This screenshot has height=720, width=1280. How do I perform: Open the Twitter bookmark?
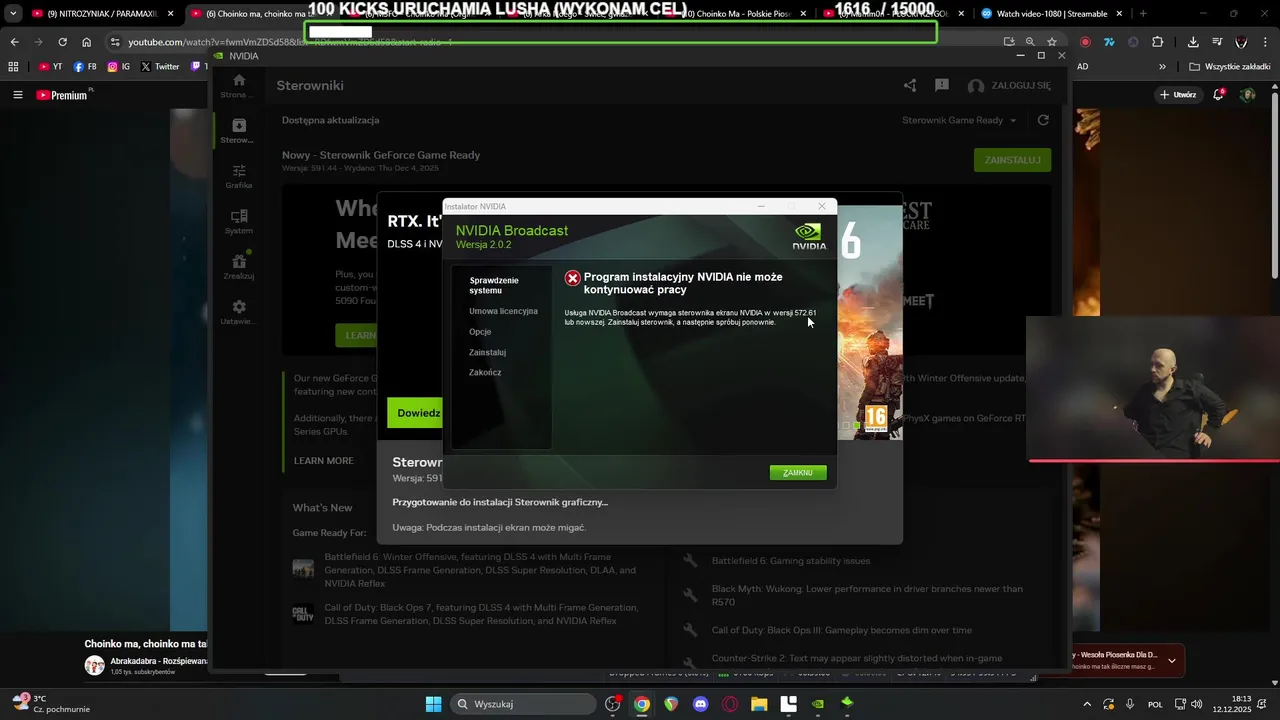pyautogui.click(x=160, y=67)
